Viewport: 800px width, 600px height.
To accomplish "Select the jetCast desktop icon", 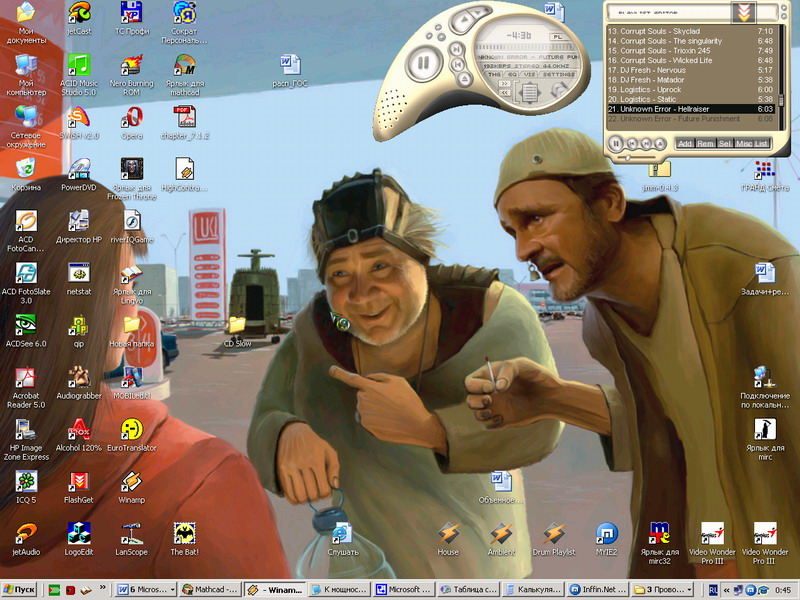I will coord(79,18).
